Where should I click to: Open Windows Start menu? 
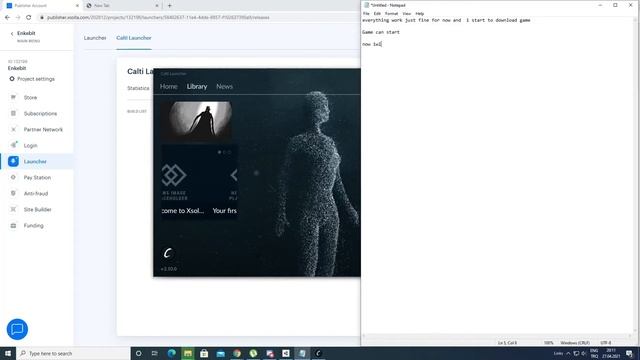(x=8, y=353)
